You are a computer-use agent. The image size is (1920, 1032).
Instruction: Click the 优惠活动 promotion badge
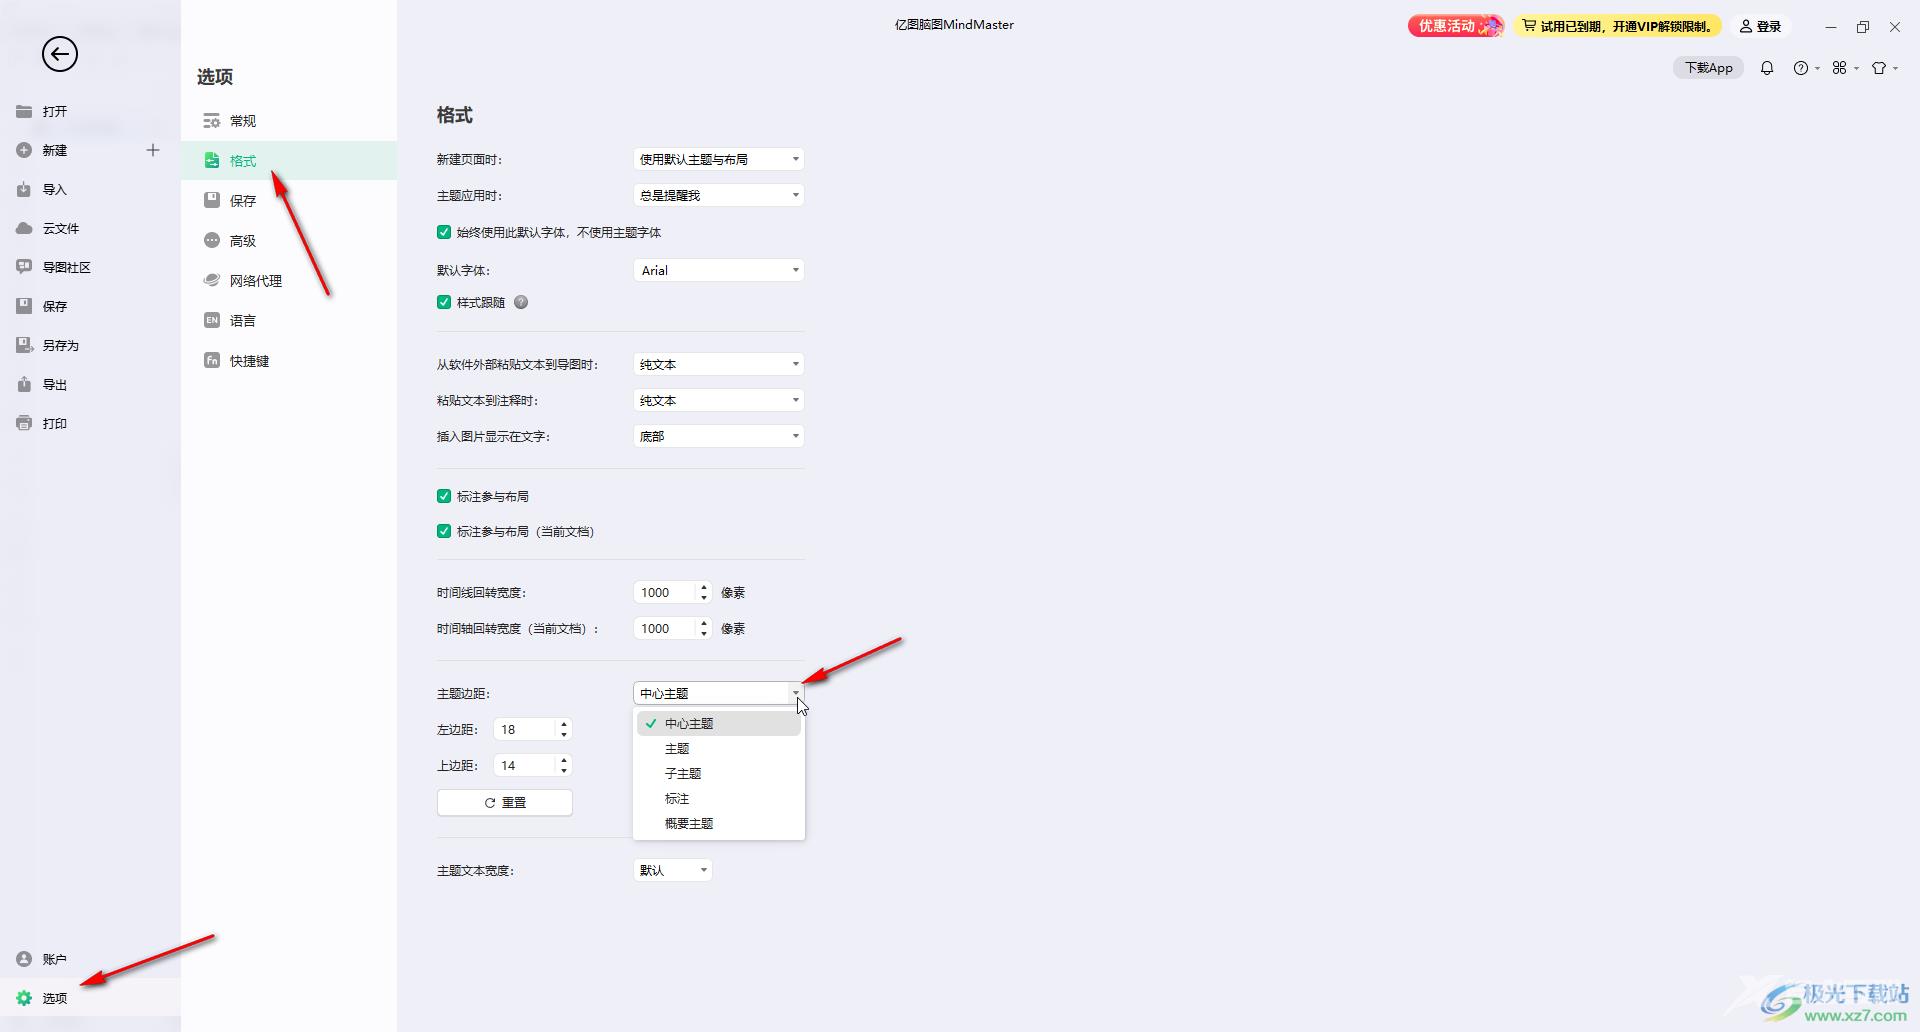pyautogui.click(x=1456, y=26)
